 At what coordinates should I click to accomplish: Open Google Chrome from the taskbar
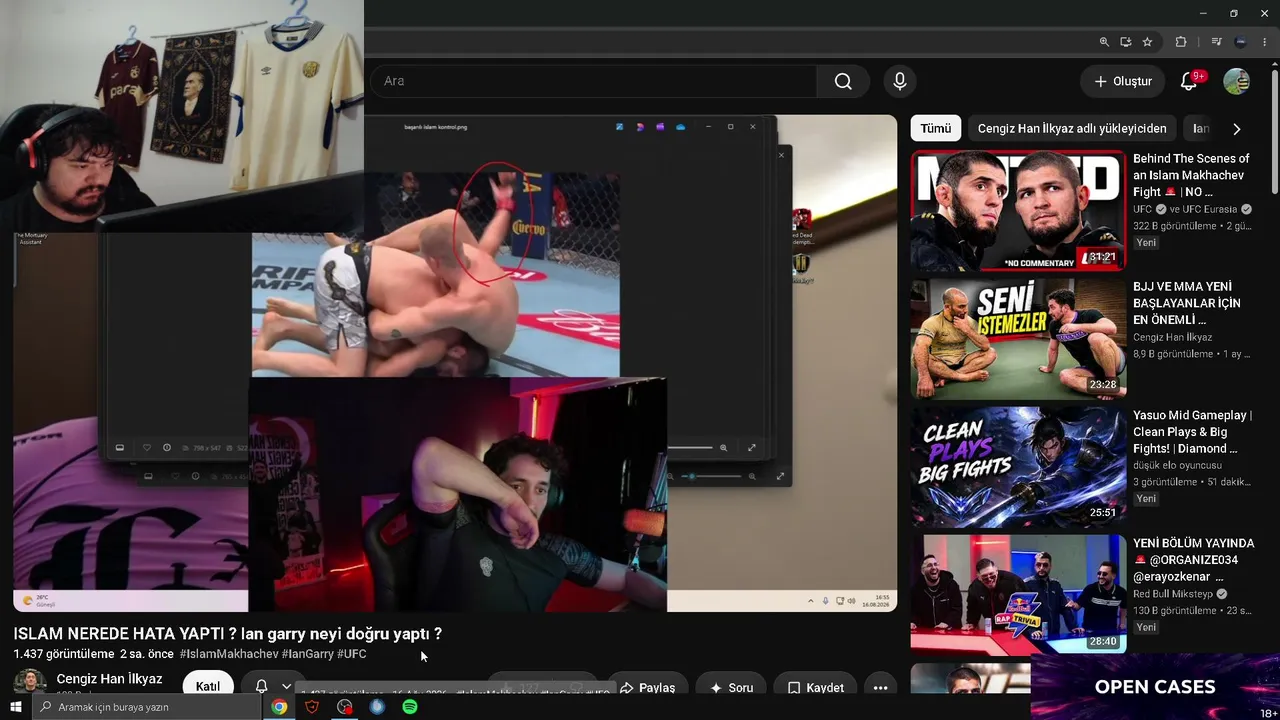click(279, 707)
